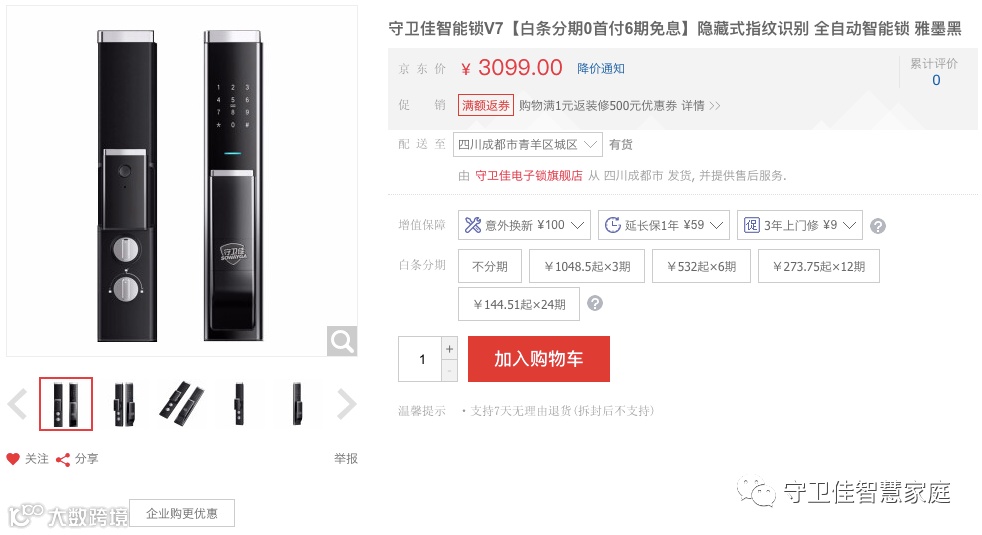982x535 pixels.
Task: Click the 降价通知 price alert link
Action: click(x=601, y=68)
